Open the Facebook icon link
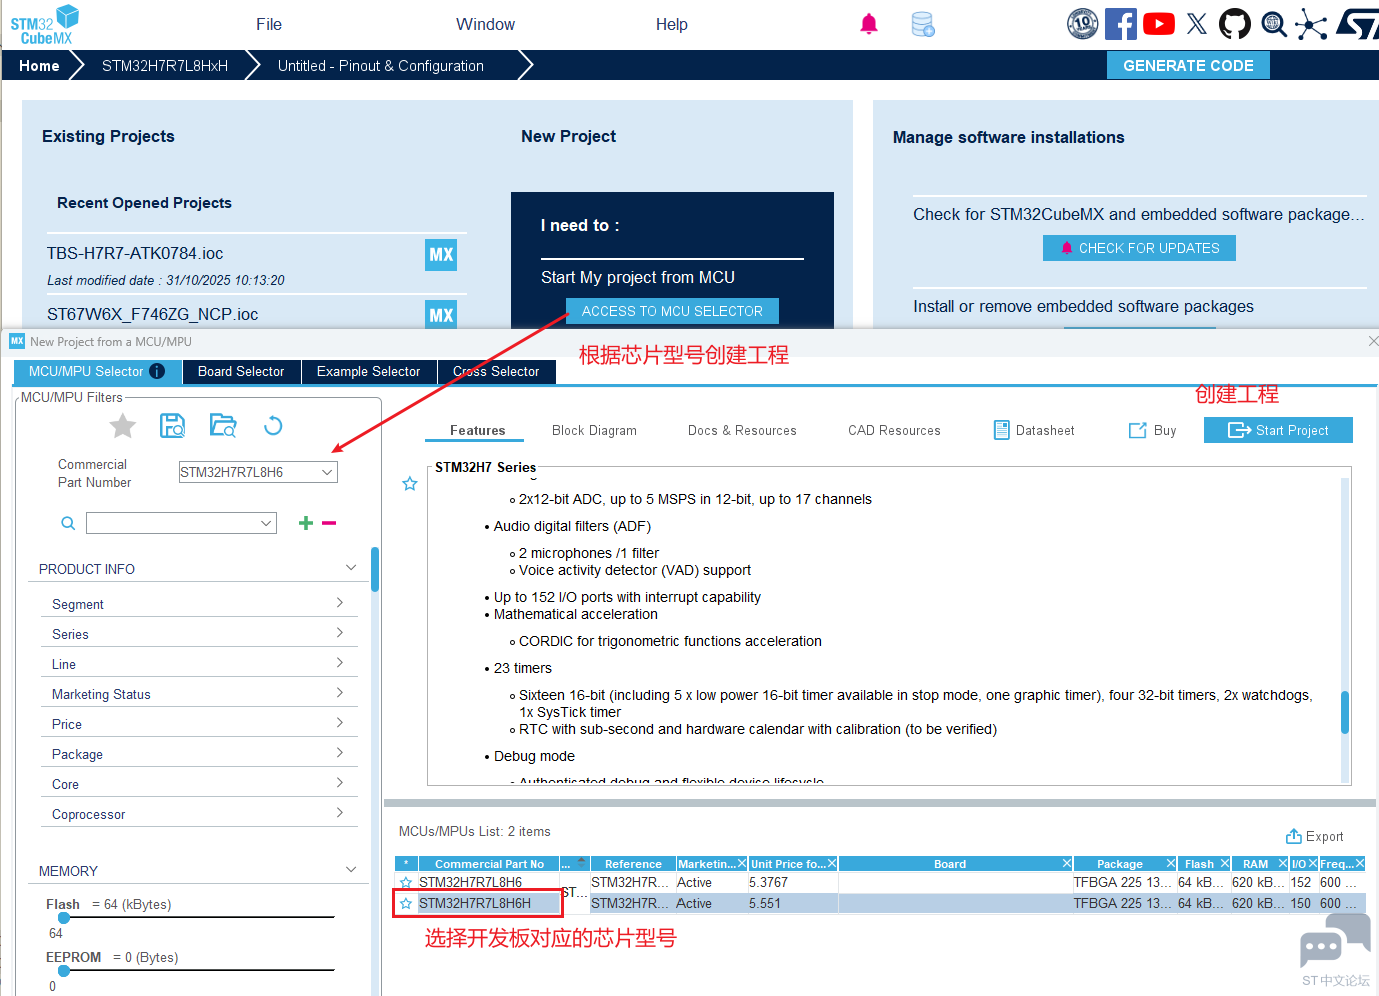 pyautogui.click(x=1121, y=24)
